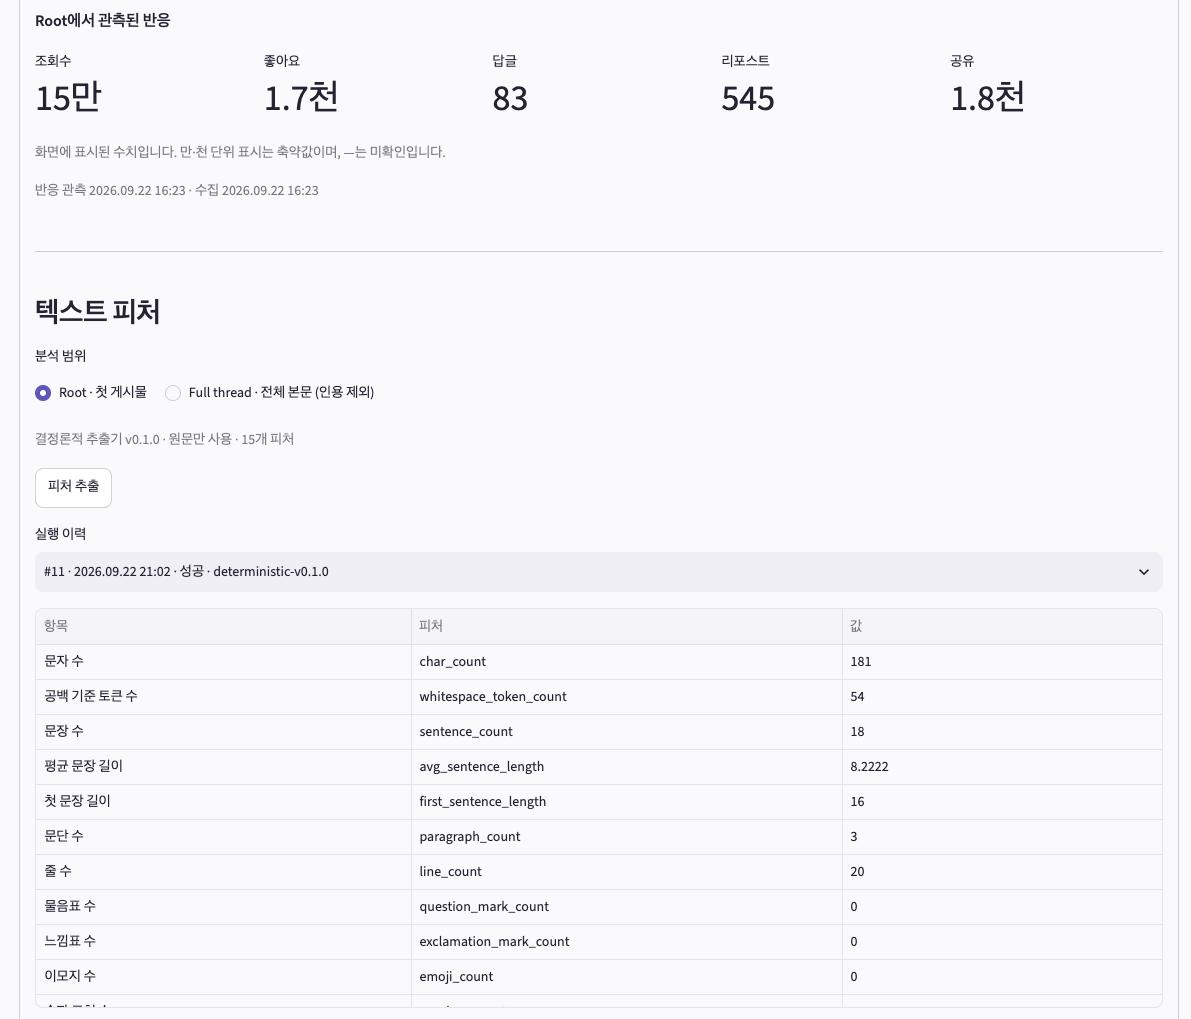1191x1019 pixels.
Task: Open the 실행 이력 run history dropdown
Action: 599,572
